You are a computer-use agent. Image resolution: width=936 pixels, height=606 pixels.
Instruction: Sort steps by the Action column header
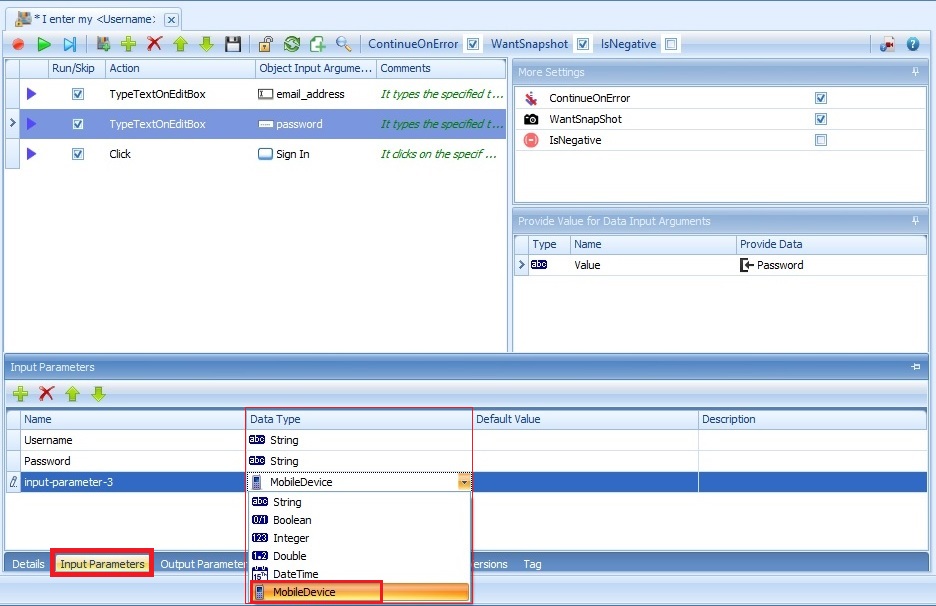(180, 68)
